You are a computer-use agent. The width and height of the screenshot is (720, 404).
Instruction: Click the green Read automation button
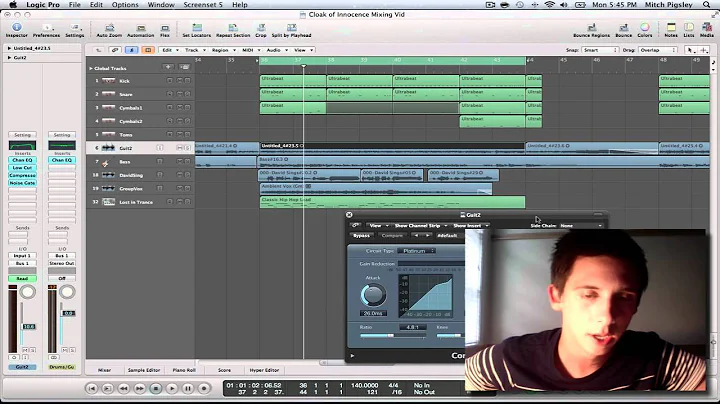point(22,279)
